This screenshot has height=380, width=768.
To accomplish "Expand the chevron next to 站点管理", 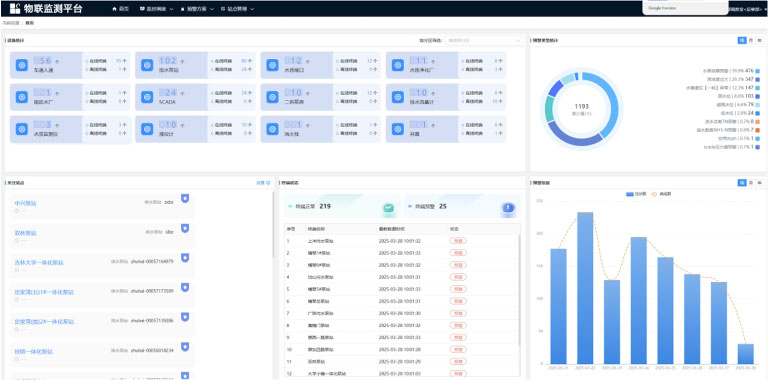I will tap(252, 9).
